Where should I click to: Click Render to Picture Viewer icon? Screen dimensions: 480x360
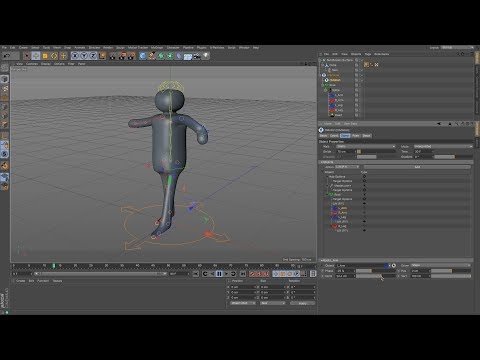pyautogui.click(x=123, y=56)
